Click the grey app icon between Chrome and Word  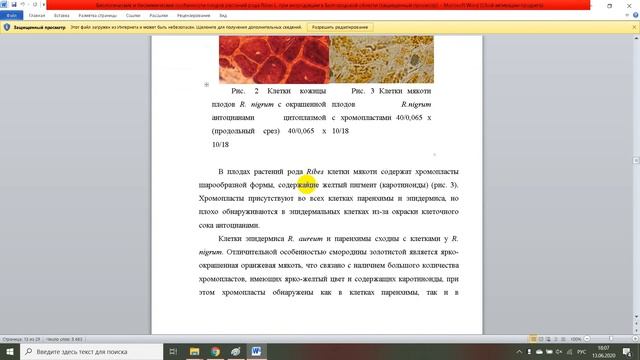click(236, 351)
